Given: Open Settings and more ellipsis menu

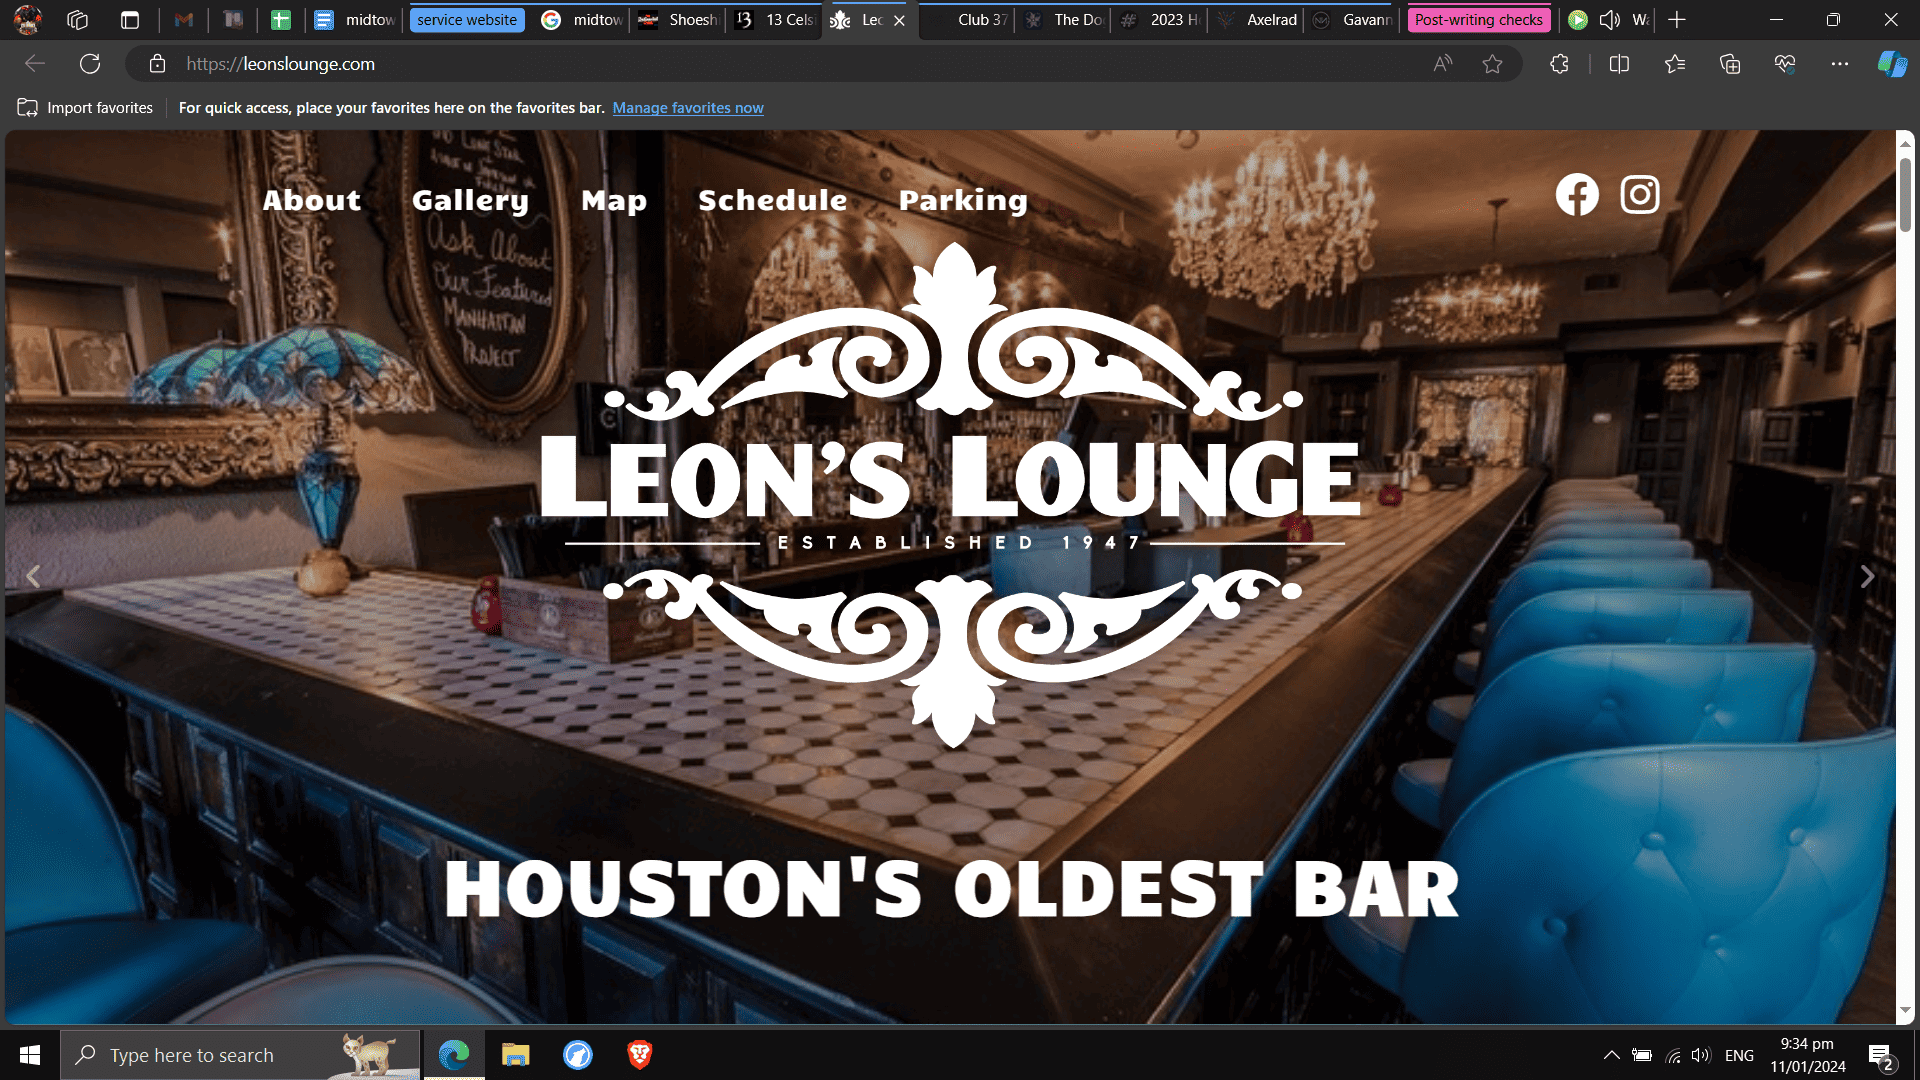Looking at the screenshot, I should pos(1840,64).
